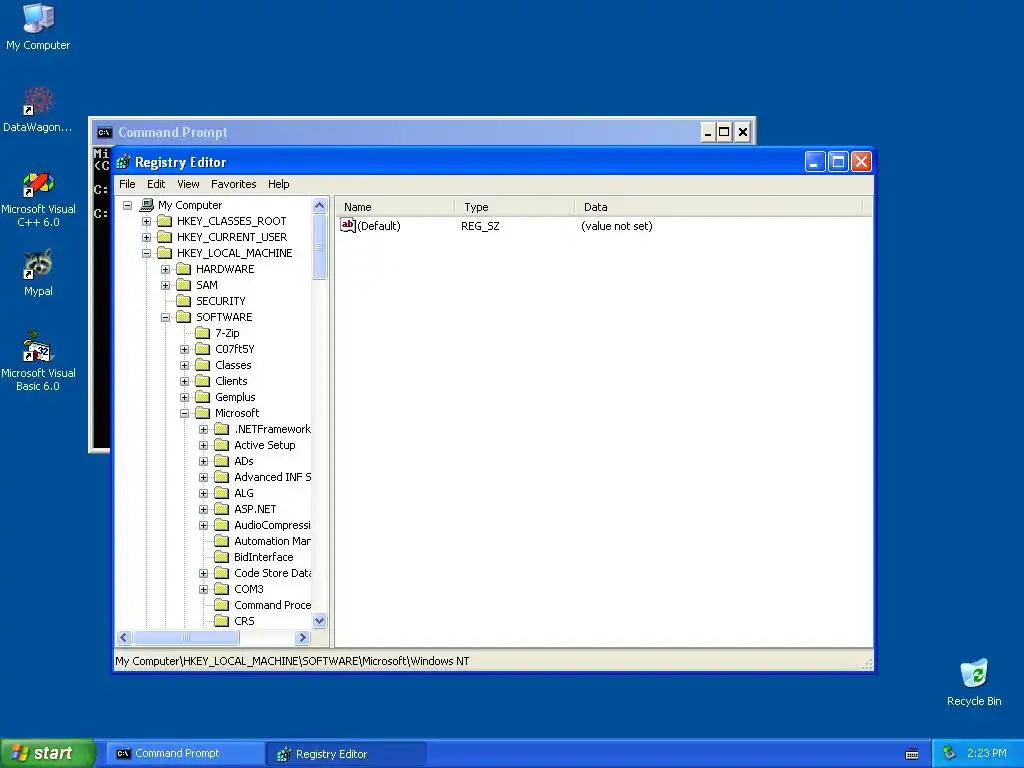1024x768 pixels.
Task: Click the taskbar clock showing 2:23 PM
Action: [986, 753]
